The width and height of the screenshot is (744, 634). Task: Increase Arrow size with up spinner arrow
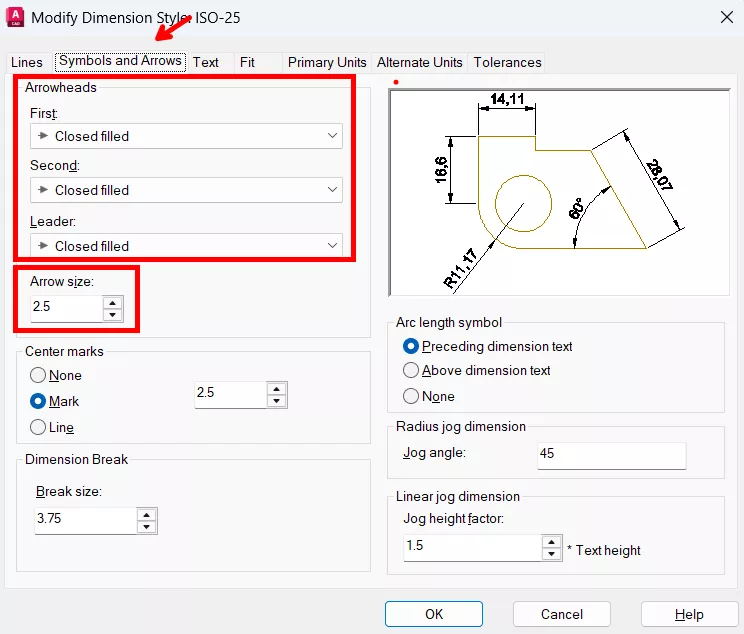[x=113, y=301]
